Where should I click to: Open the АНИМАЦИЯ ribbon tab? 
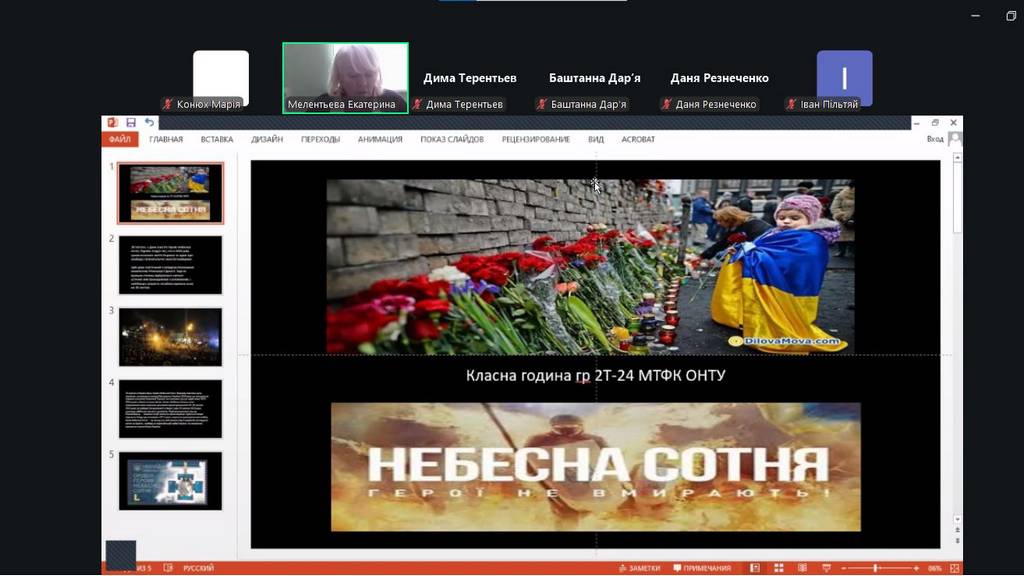click(x=380, y=140)
